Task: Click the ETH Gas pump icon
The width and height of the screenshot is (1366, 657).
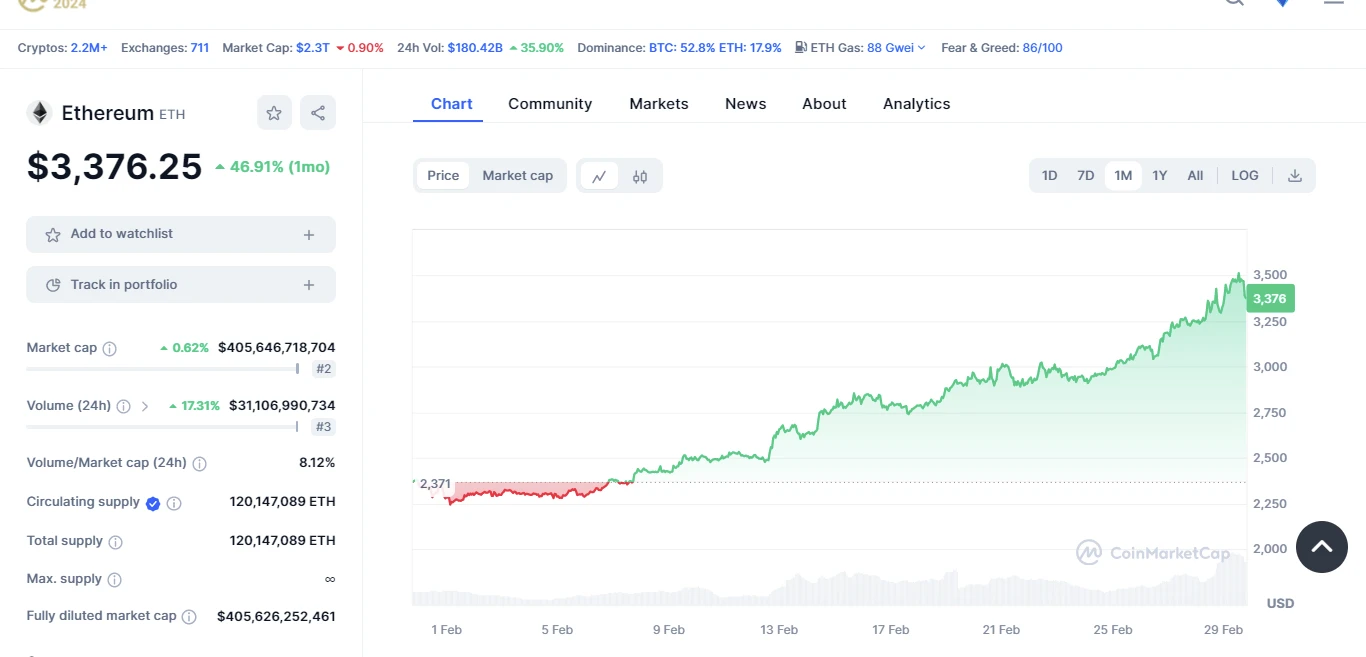Action: 801,47
